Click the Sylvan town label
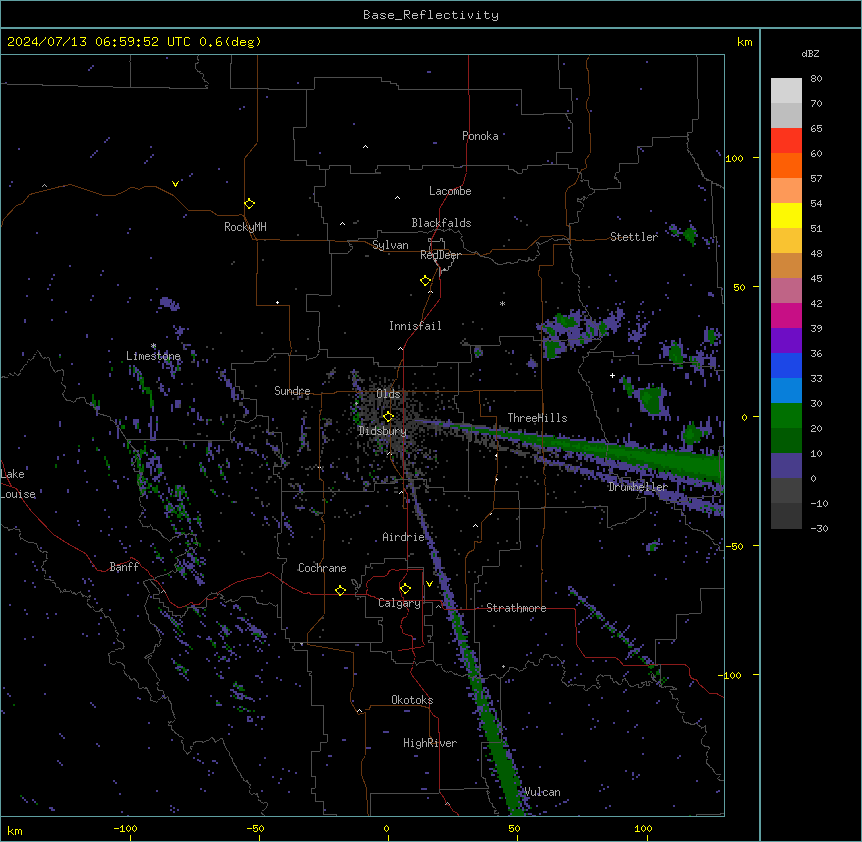 tap(390, 245)
